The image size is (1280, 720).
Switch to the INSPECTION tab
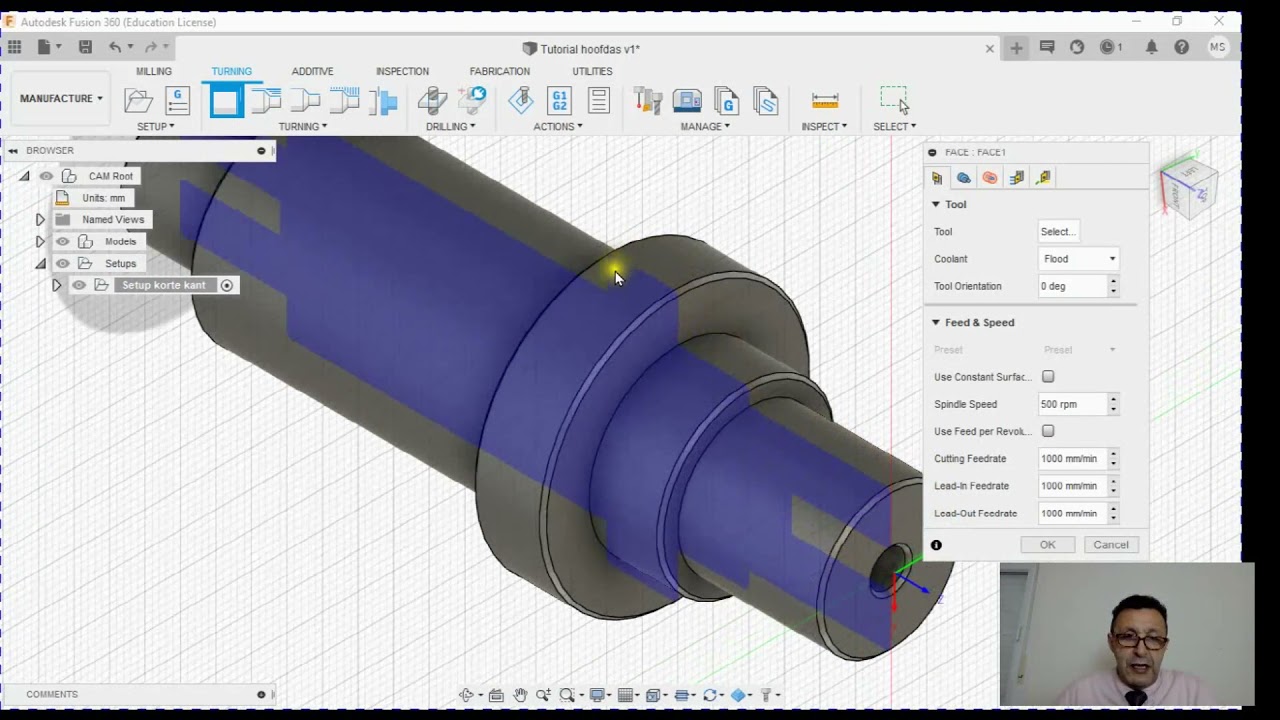[x=402, y=72]
